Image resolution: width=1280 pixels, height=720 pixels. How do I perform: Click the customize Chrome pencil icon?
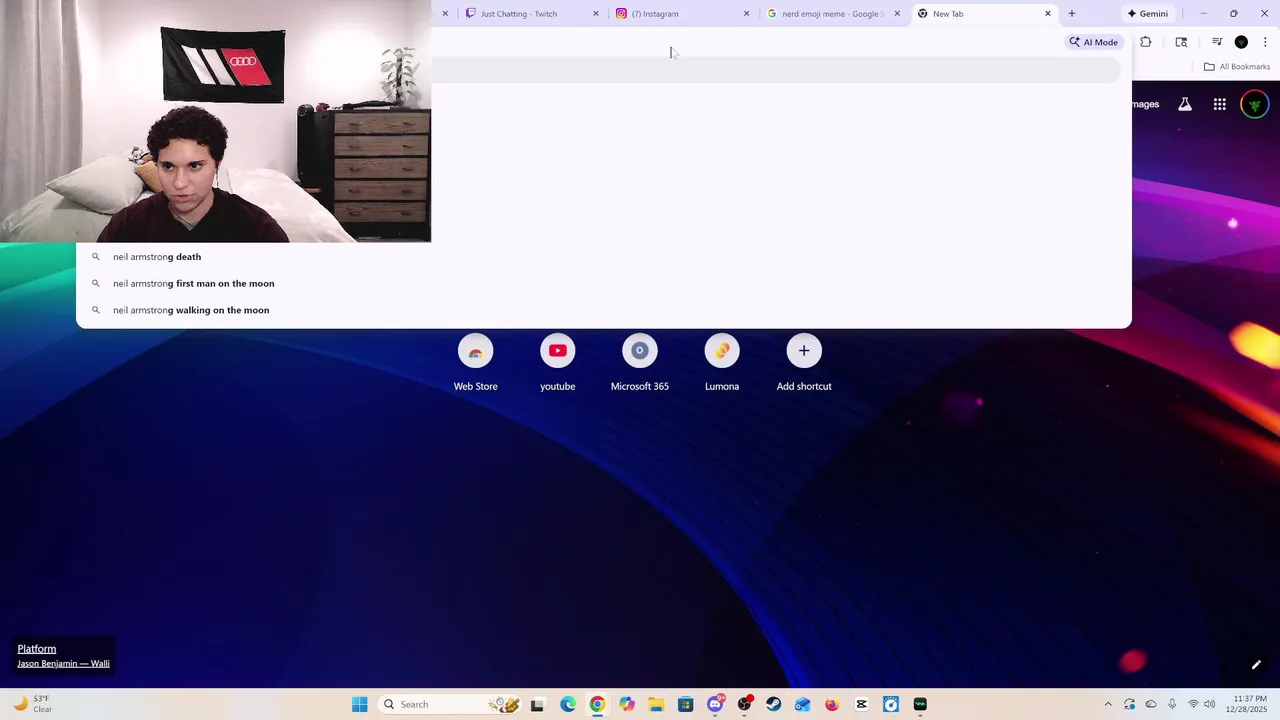(x=1256, y=664)
